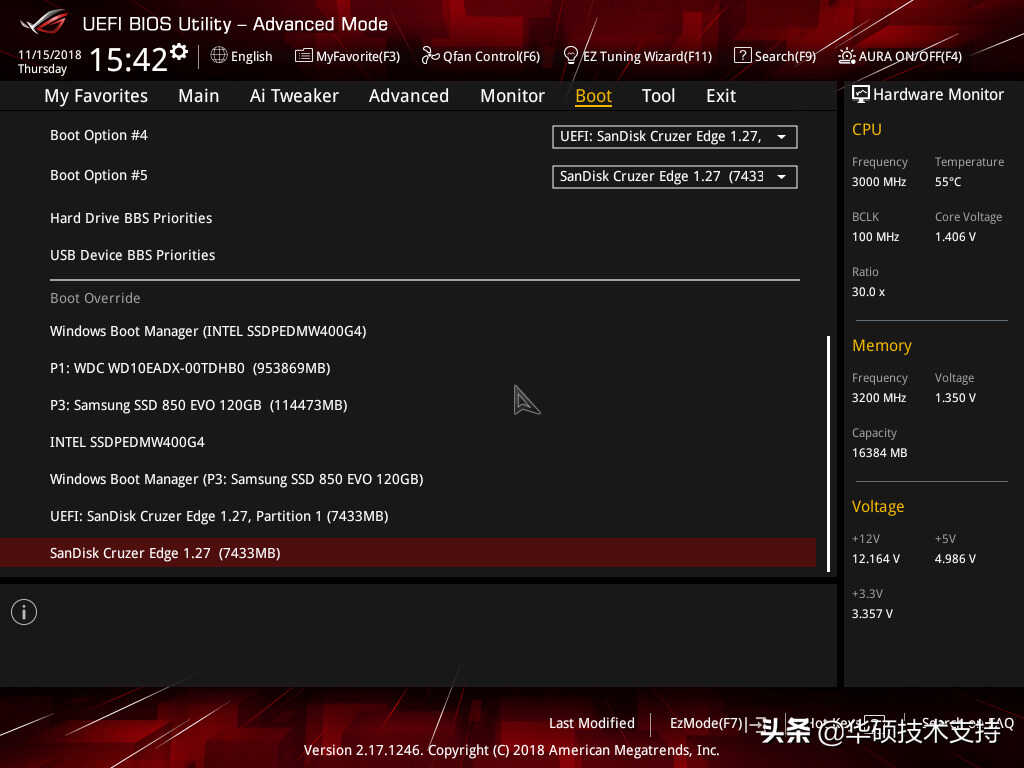
Task: Select INTEL SSDPEDMW400G4 boot override entry
Action: (127, 442)
